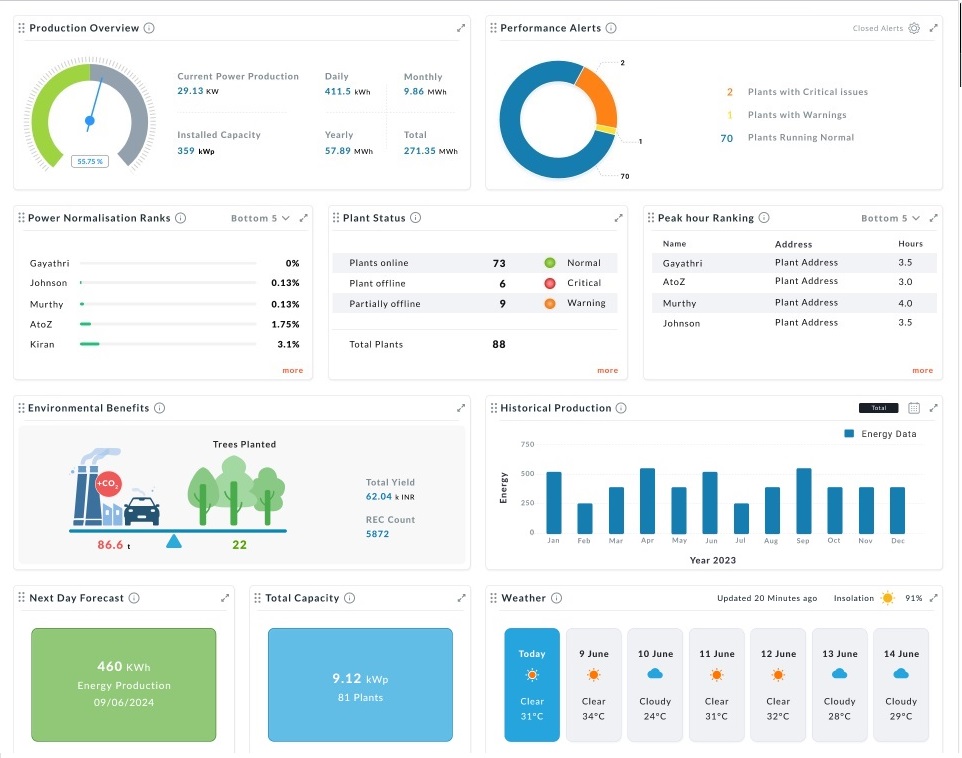Click more link in Peak hour Ranking
The width and height of the screenshot is (962, 758).
[x=922, y=370]
